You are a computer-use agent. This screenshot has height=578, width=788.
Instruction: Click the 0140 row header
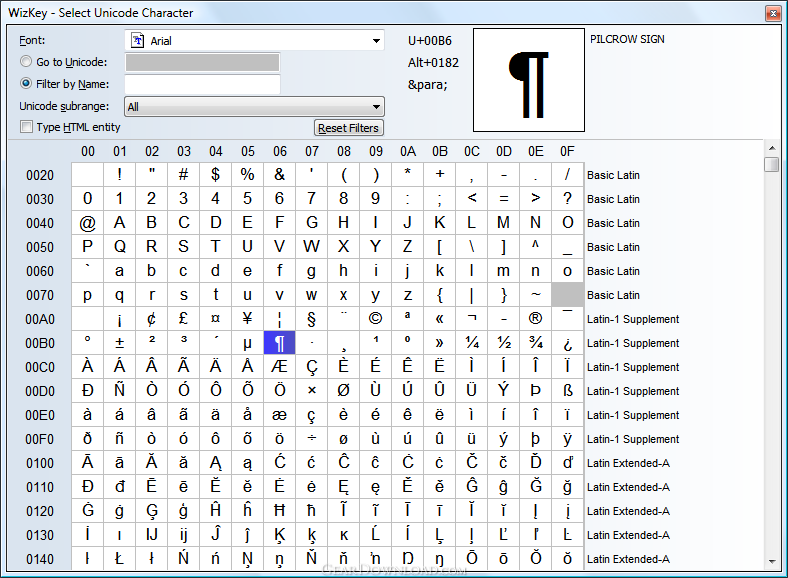click(x=40, y=559)
